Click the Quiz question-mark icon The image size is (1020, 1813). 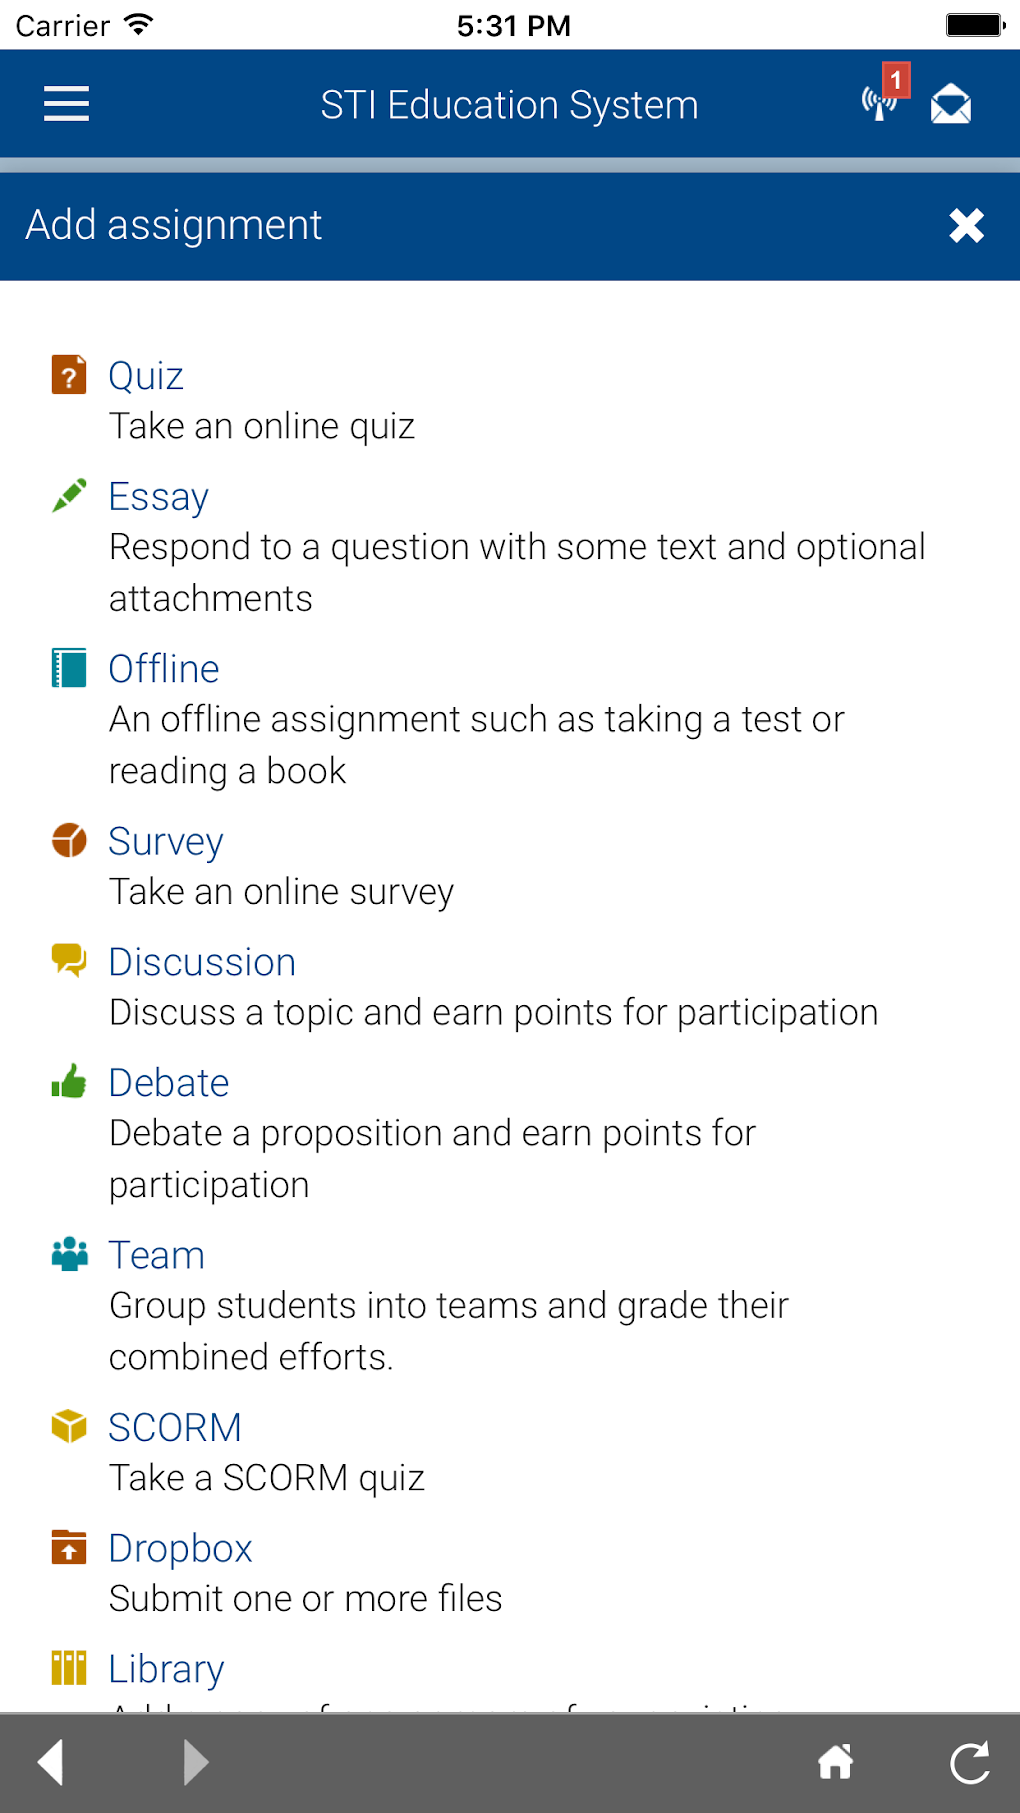click(69, 376)
